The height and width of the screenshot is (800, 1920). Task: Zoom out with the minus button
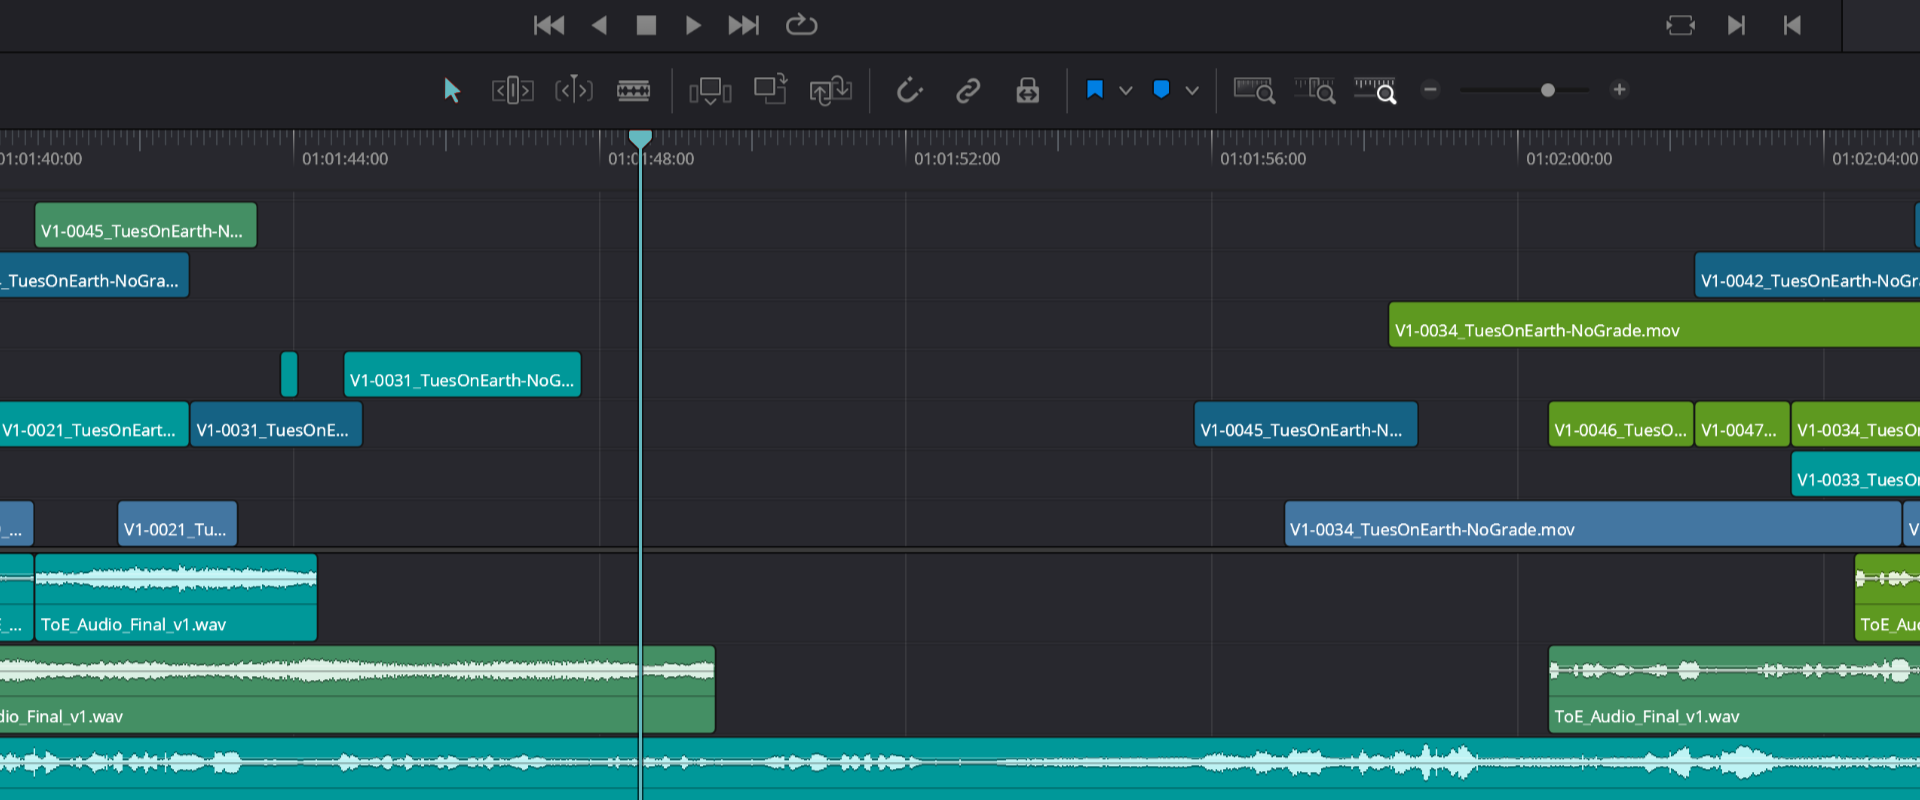point(1430,90)
